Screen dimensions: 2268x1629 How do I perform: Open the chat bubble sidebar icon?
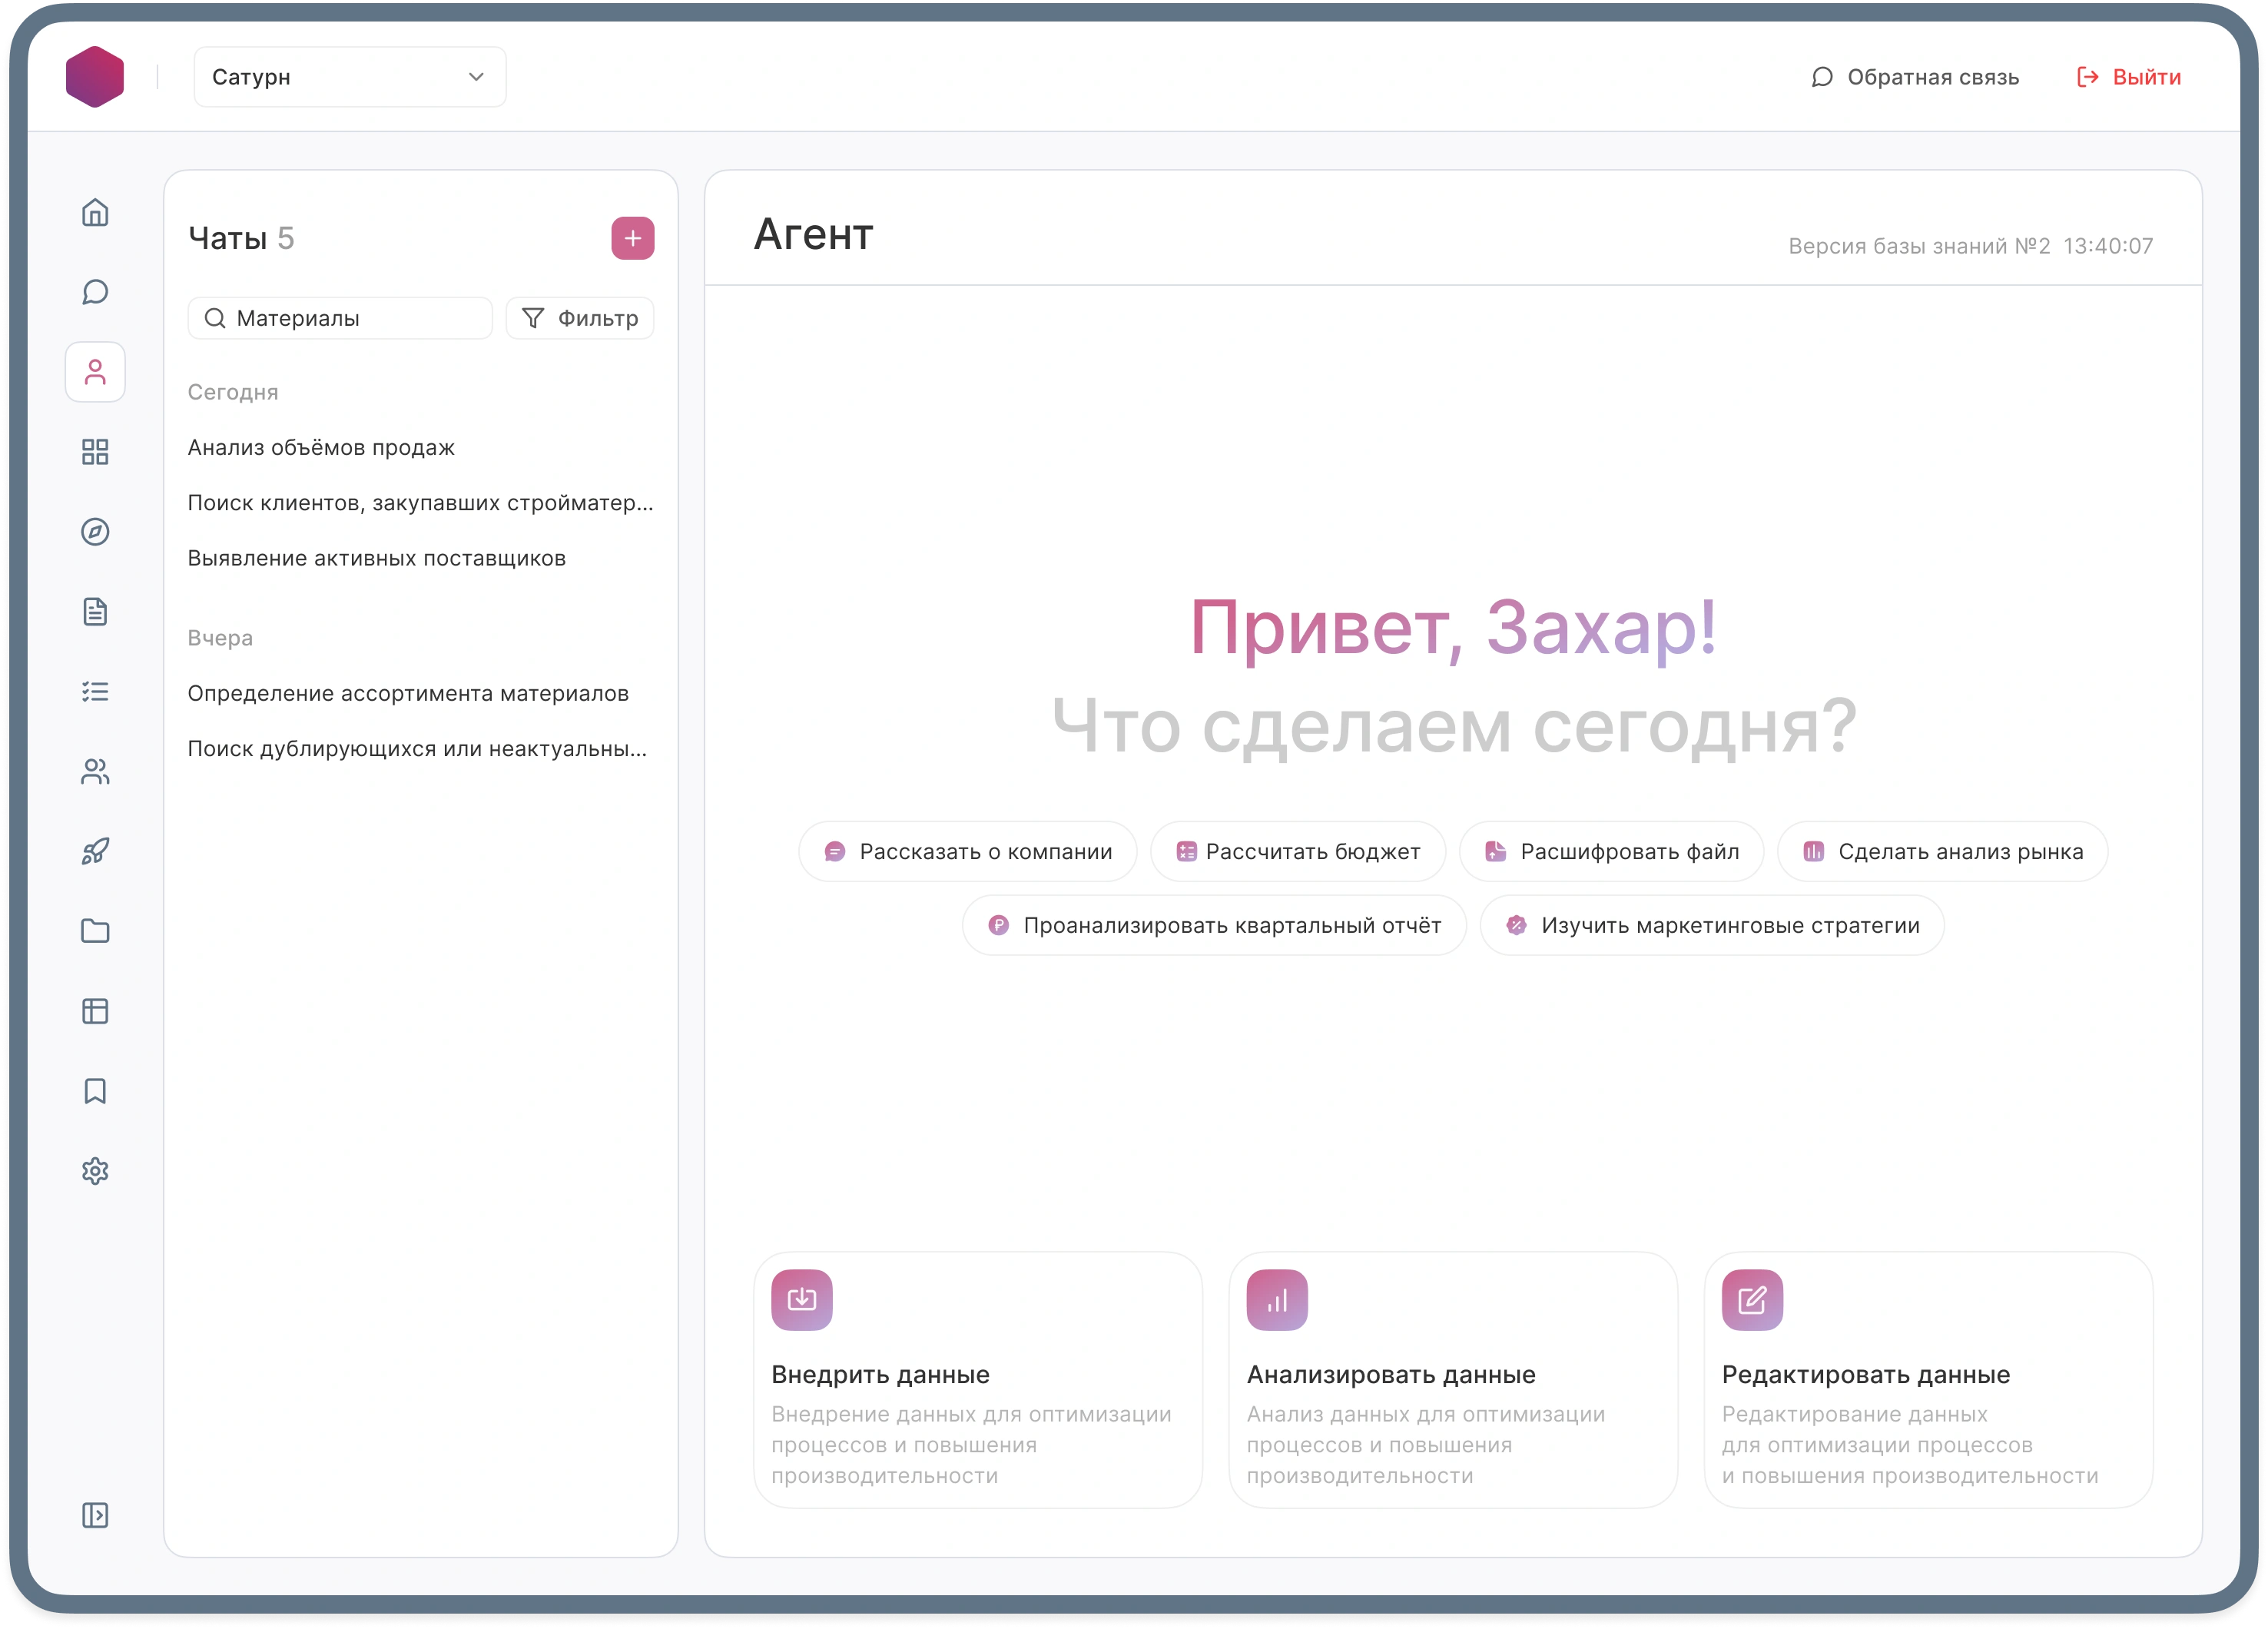(95, 292)
